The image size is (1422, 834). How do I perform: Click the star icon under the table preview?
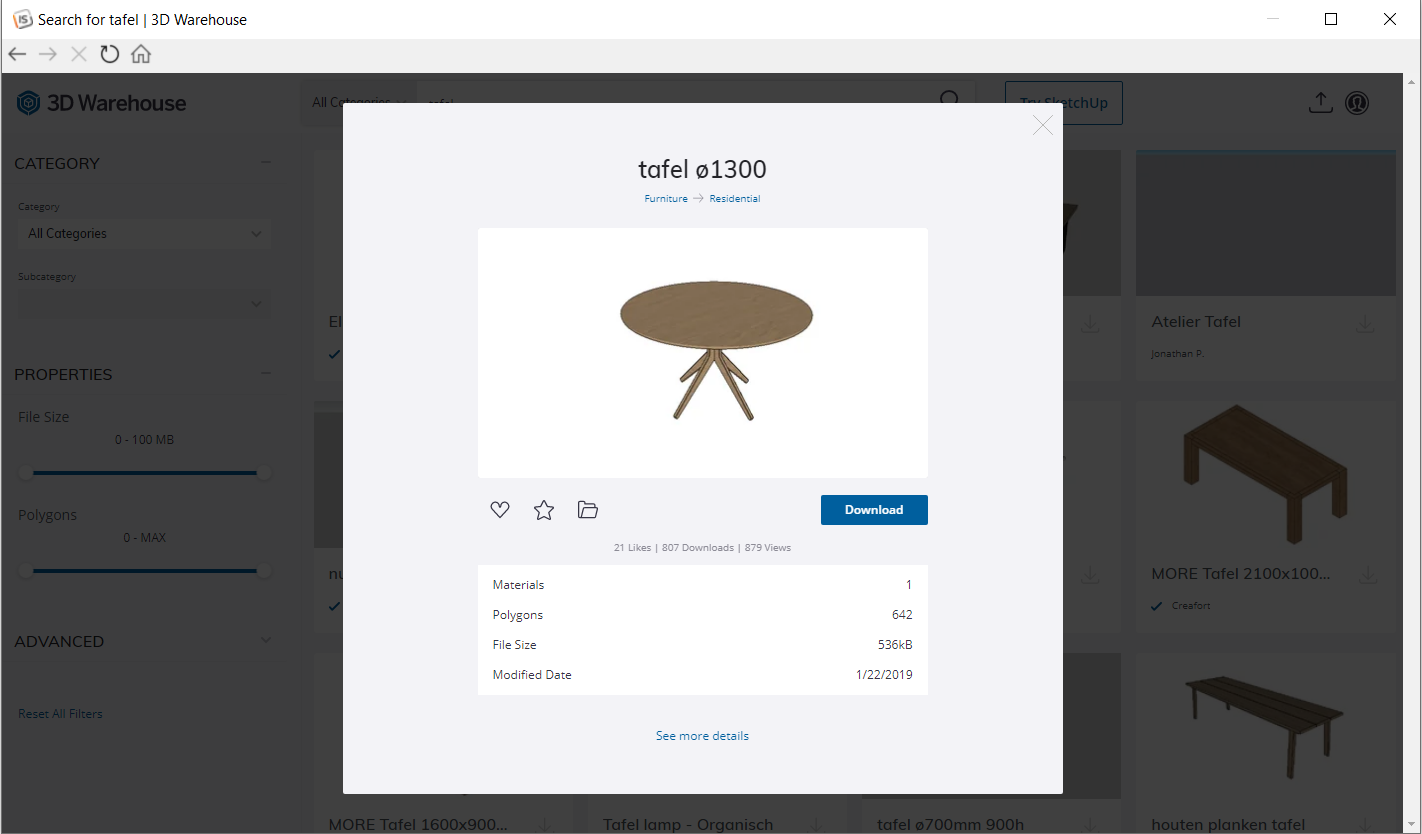[544, 510]
